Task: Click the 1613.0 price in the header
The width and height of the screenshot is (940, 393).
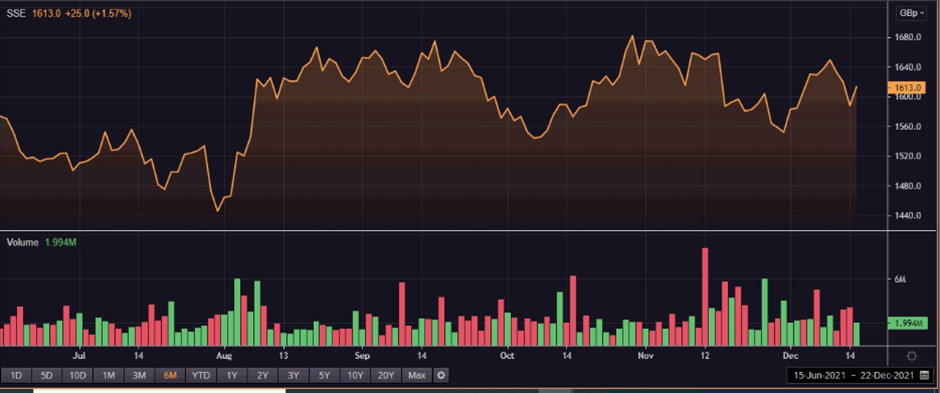Action: point(45,13)
